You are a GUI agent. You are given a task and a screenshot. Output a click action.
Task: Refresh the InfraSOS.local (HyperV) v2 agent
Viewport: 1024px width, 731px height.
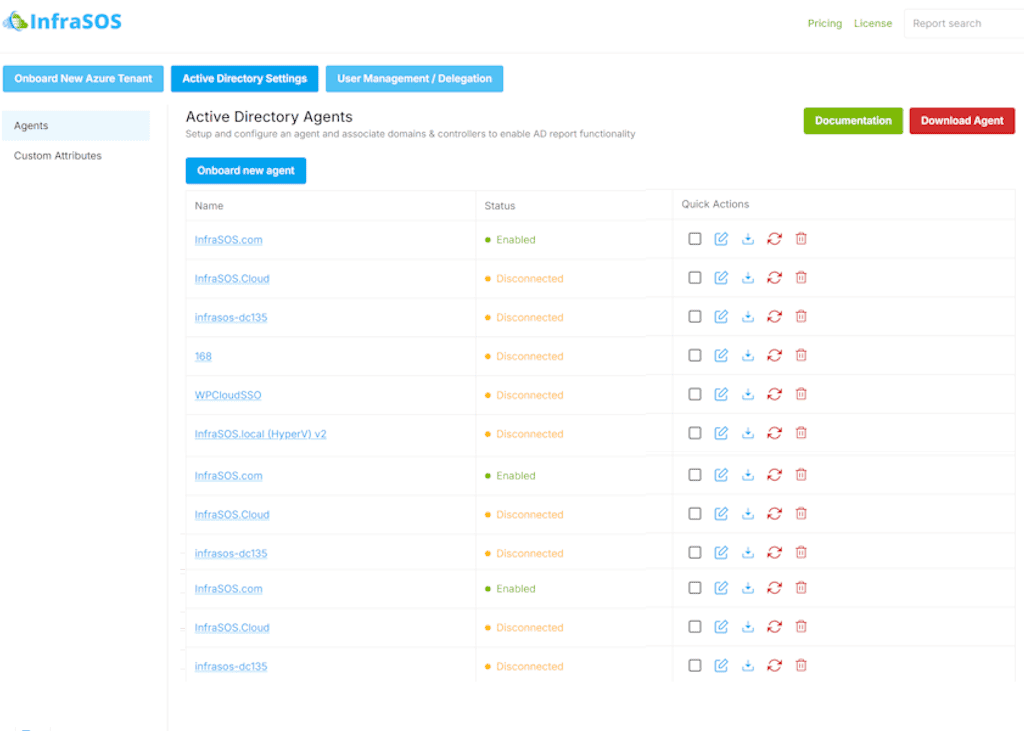774,433
